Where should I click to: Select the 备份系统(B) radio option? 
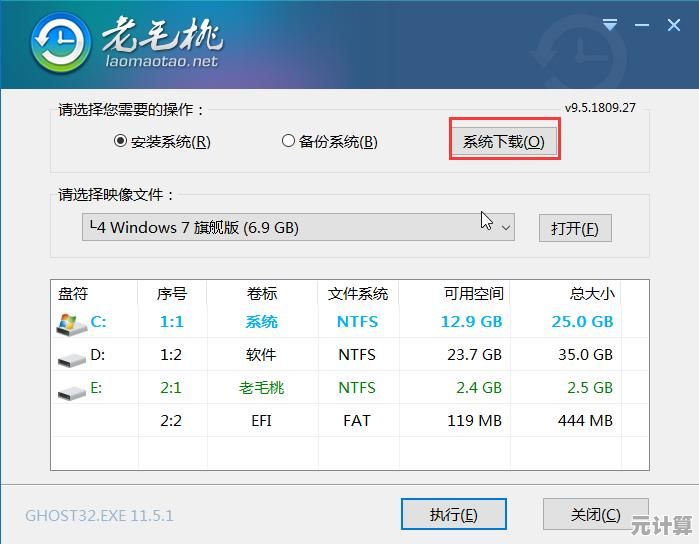click(x=289, y=141)
